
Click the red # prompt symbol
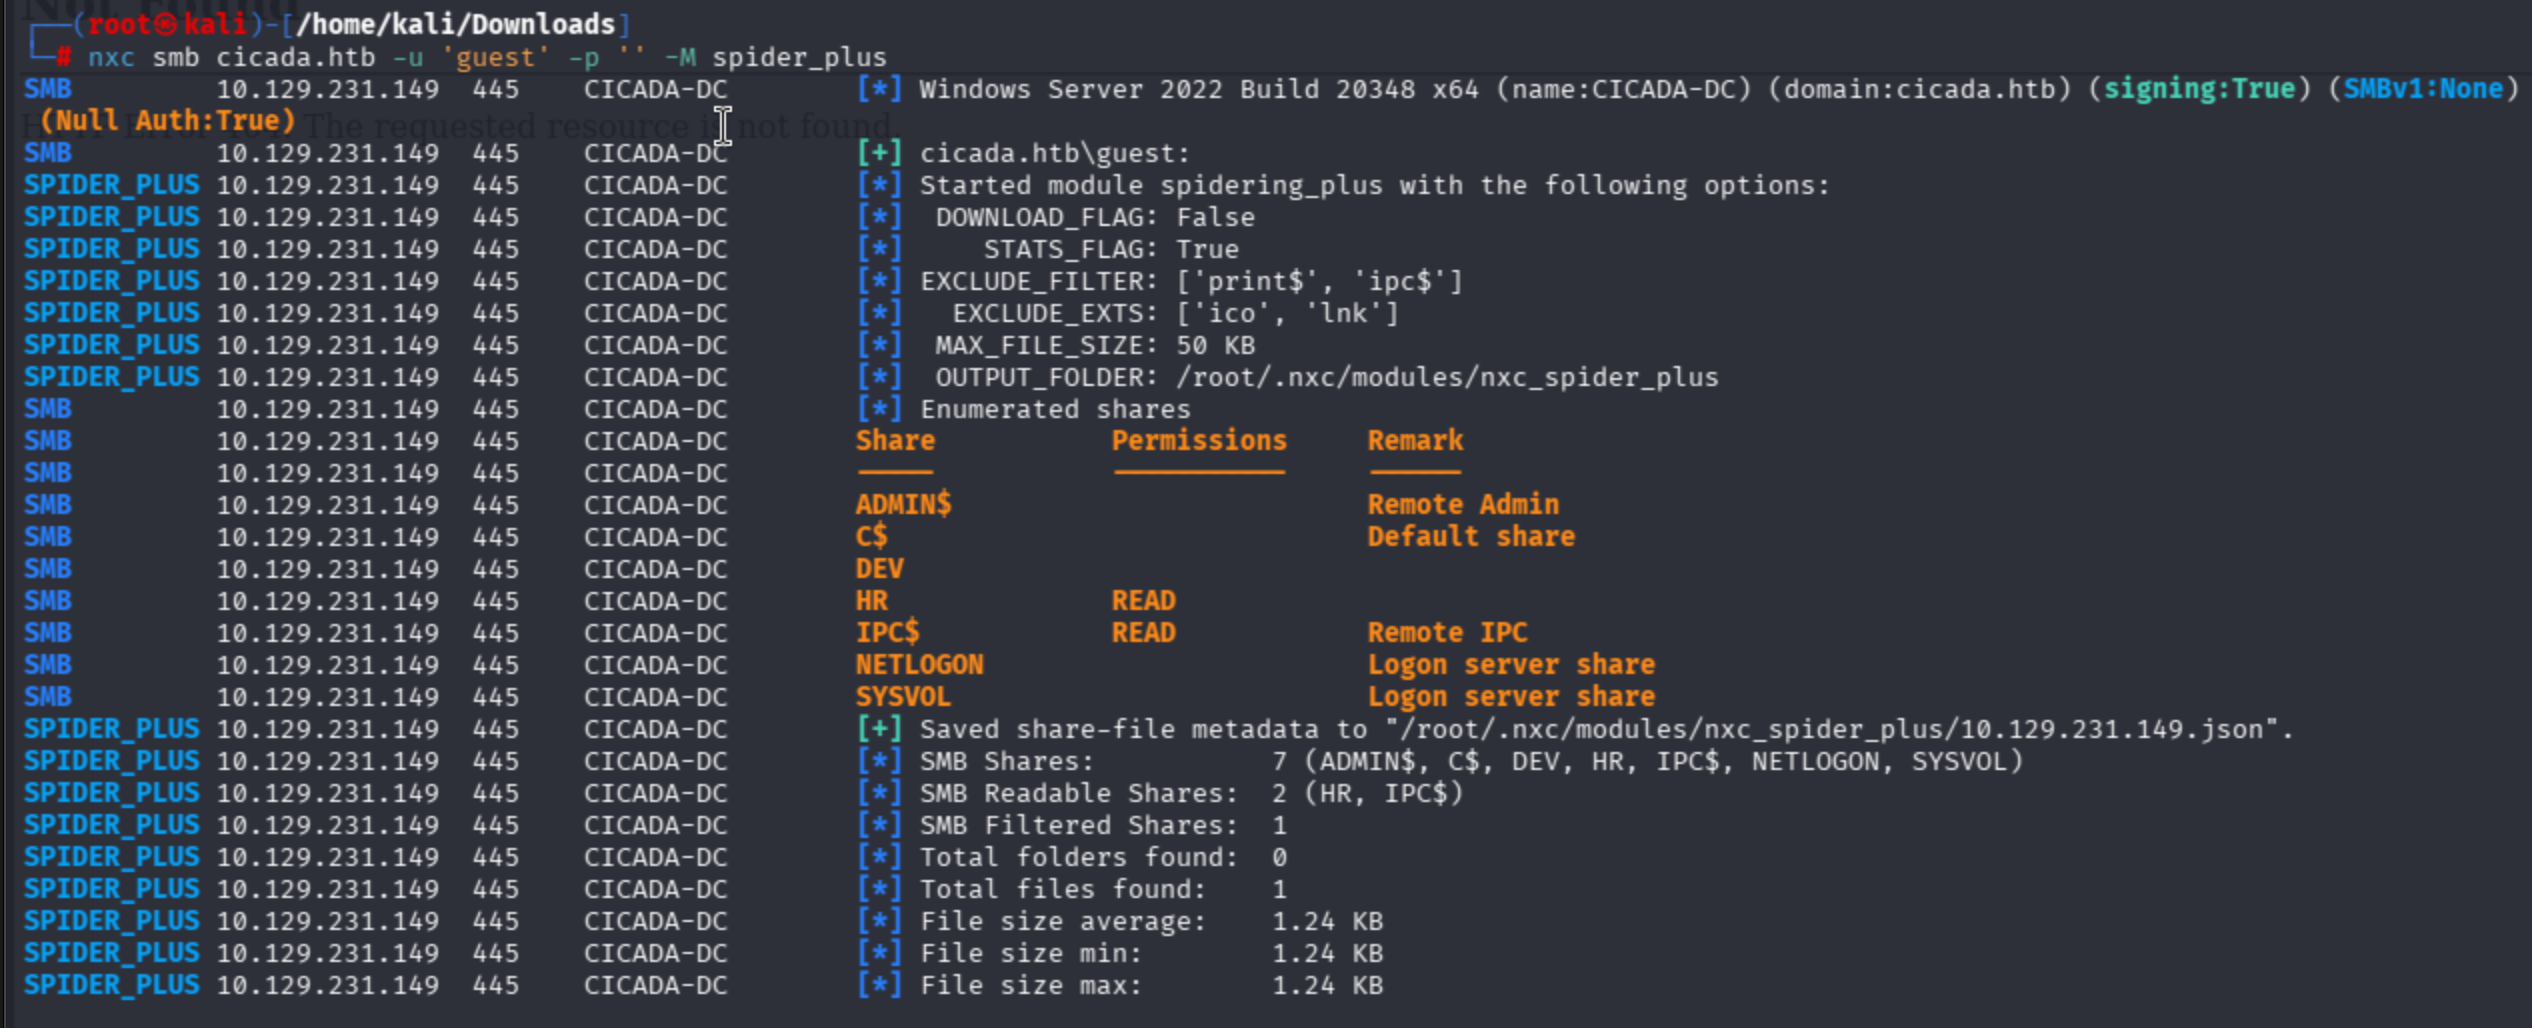click(64, 57)
